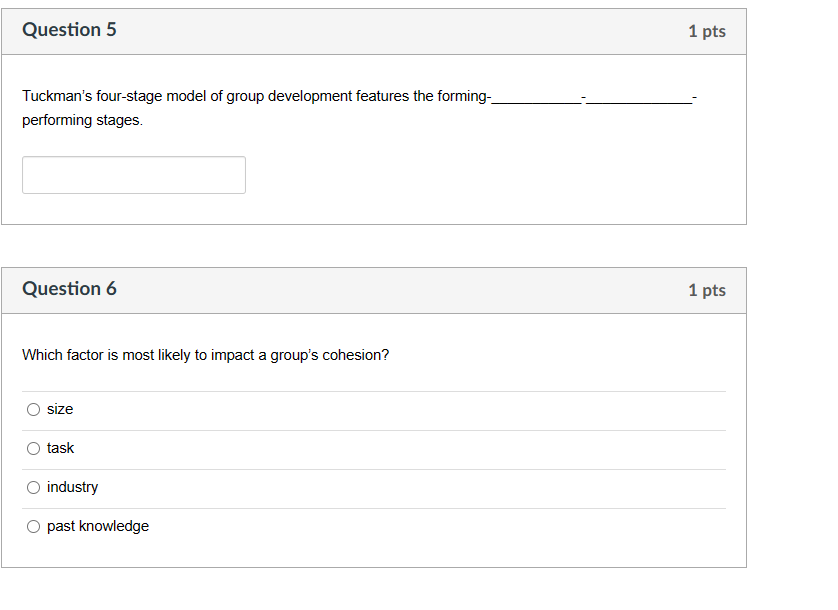Click the Tuckman's four-stage model question text
The width and height of the screenshot is (838, 610).
[x=200, y=96]
